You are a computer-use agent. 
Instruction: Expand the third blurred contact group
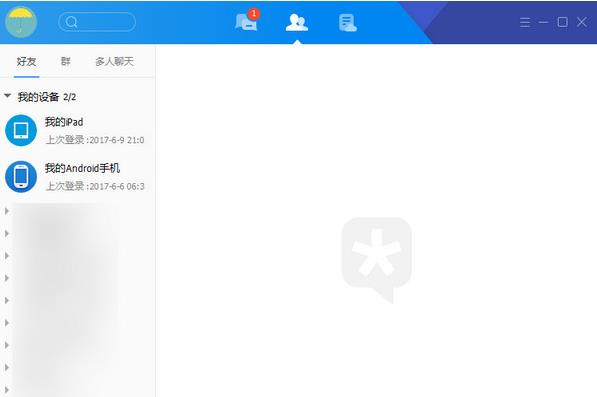(x=6, y=256)
